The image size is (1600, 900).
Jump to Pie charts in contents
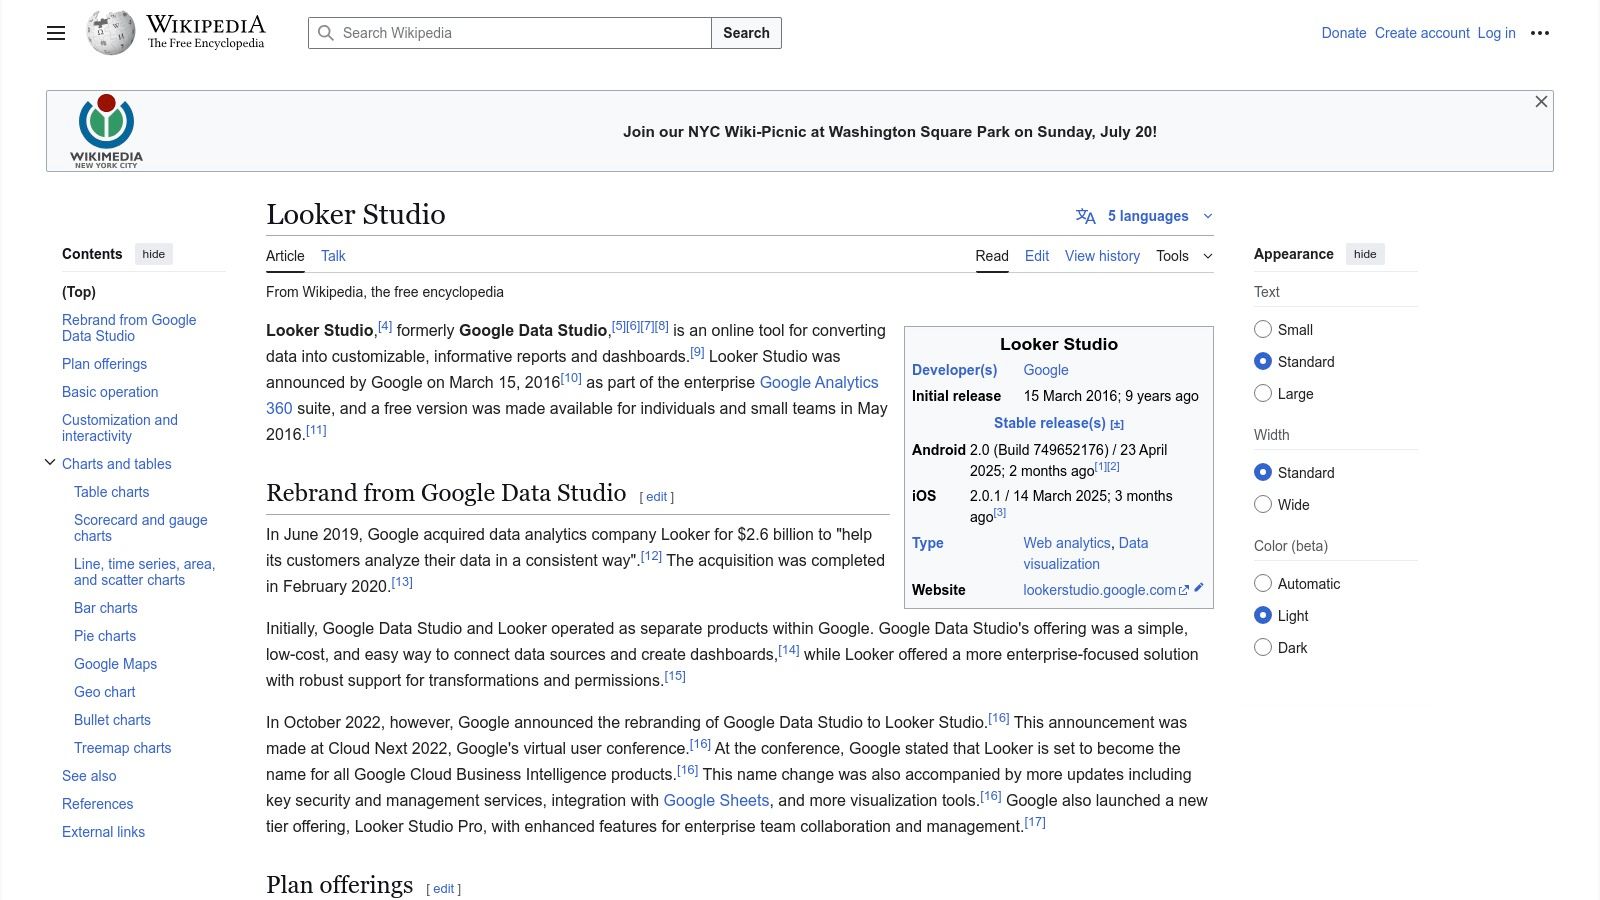[x=105, y=636]
